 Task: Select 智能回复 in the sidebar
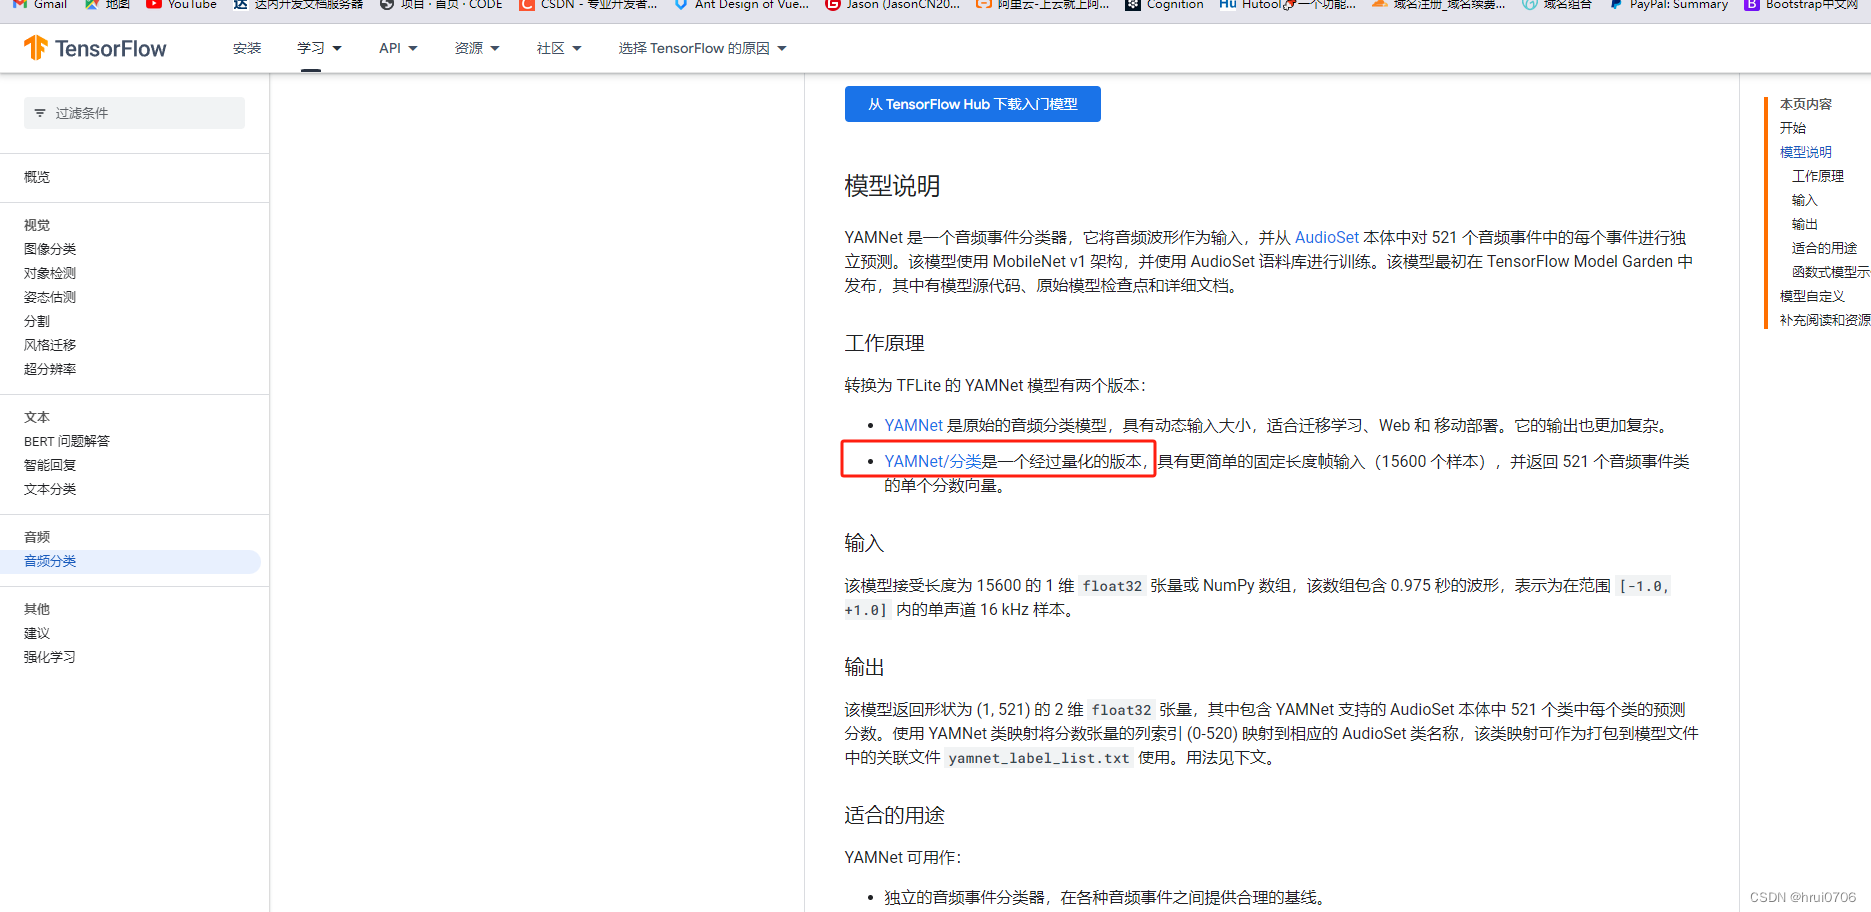pyautogui.click(x=50, y=465)
